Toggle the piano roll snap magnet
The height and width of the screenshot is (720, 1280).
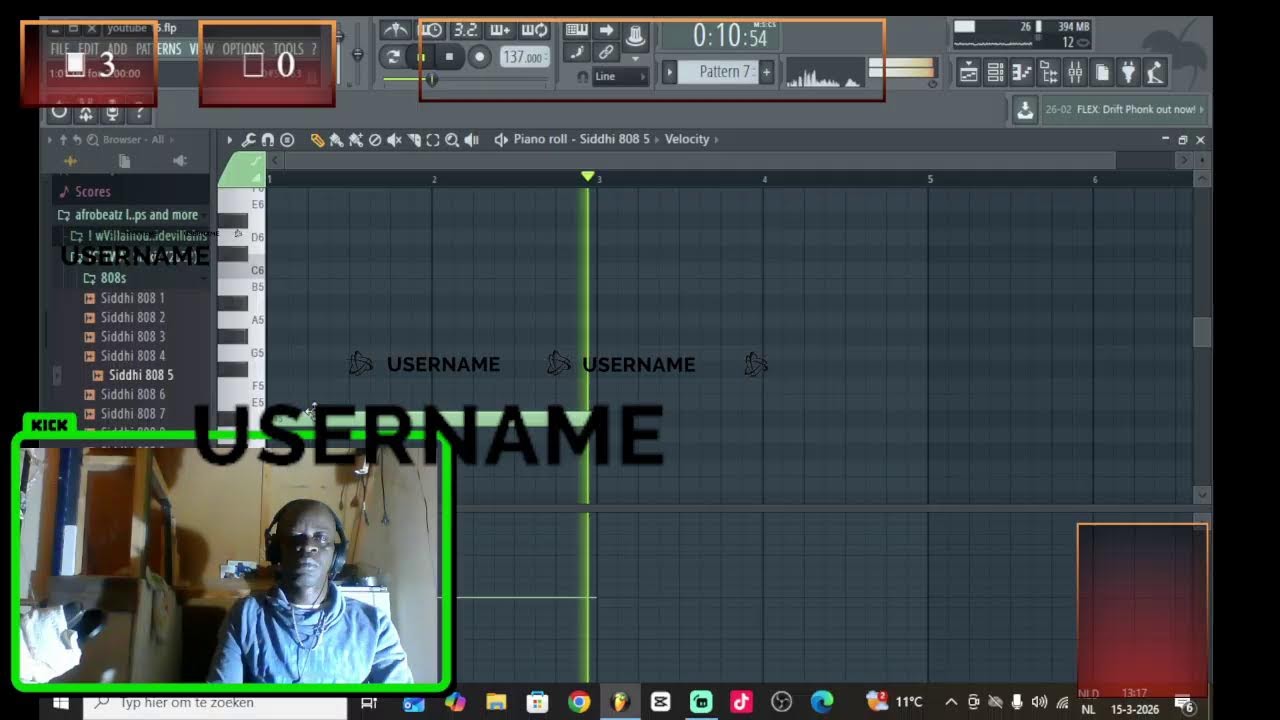(x=267, y=140)
